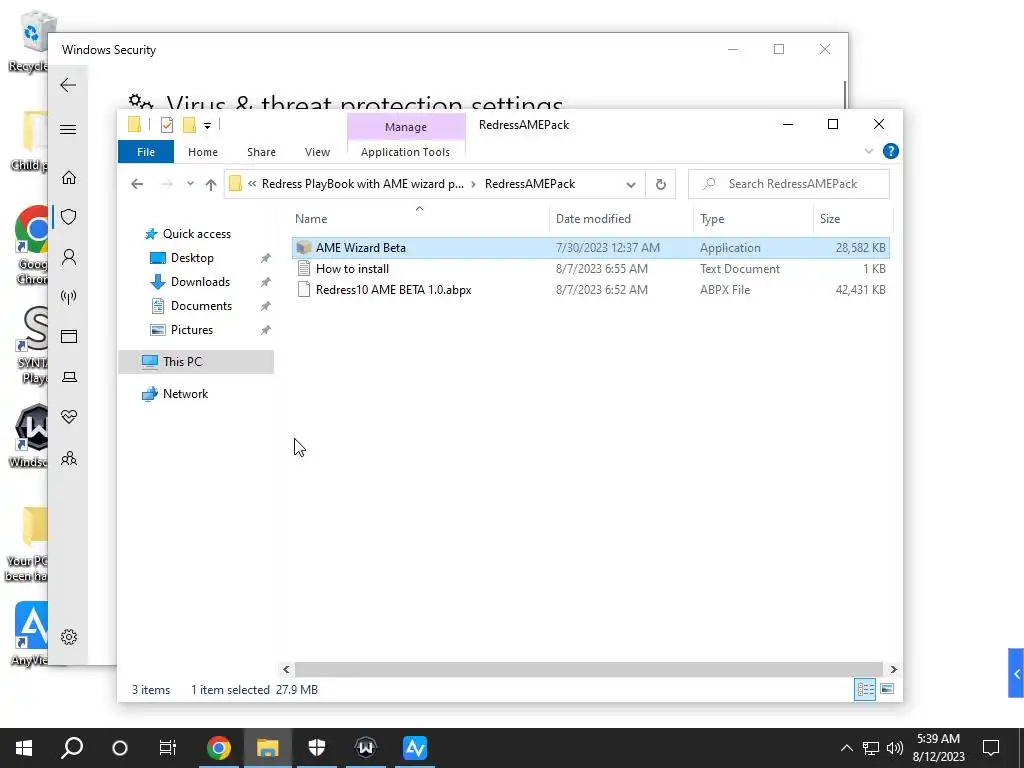Expand previous path breadcrumb chevrons

251,184
